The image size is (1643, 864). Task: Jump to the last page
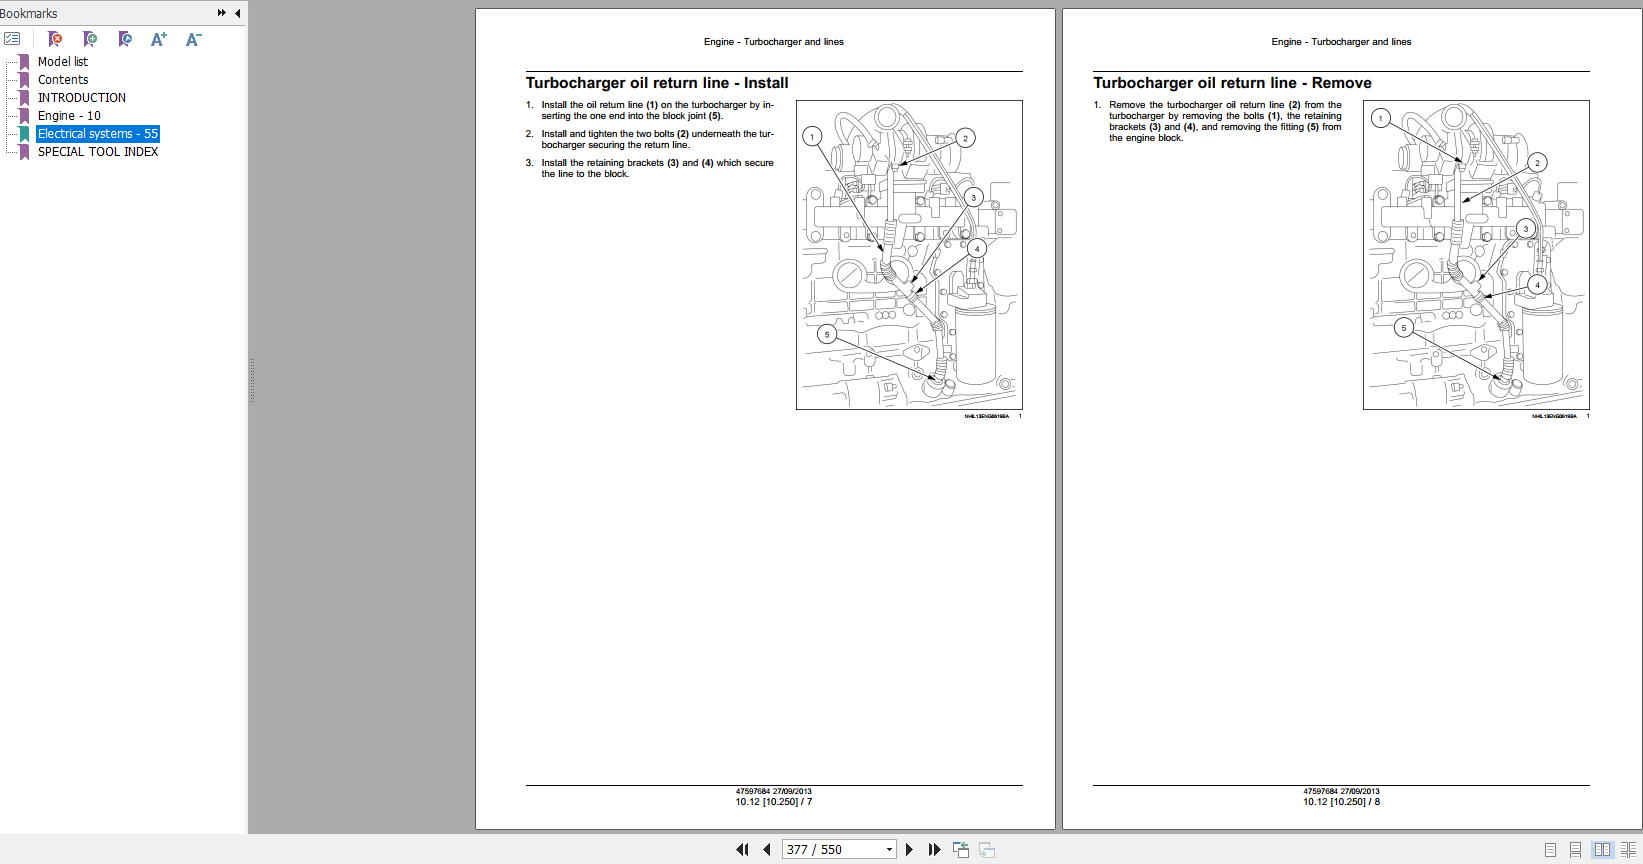pos(934,849)
